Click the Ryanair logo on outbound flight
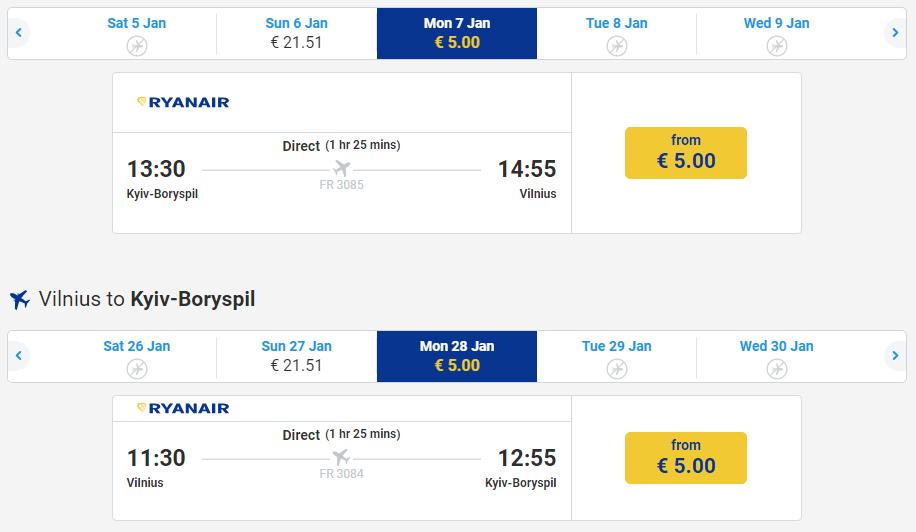916x532 pixels. click(183, 102)
